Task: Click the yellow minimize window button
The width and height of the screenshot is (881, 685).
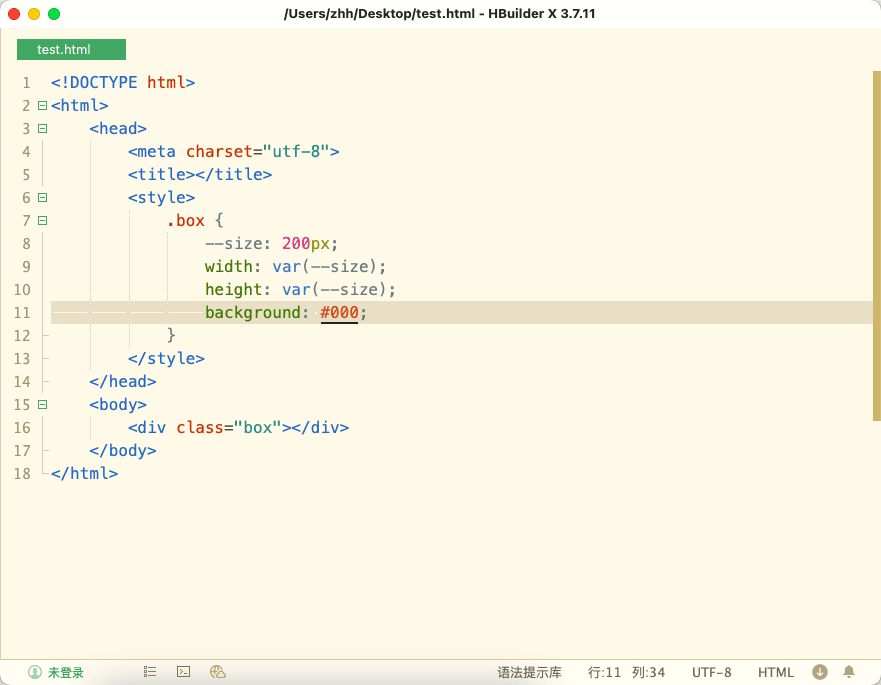Action: click(34, 14)
